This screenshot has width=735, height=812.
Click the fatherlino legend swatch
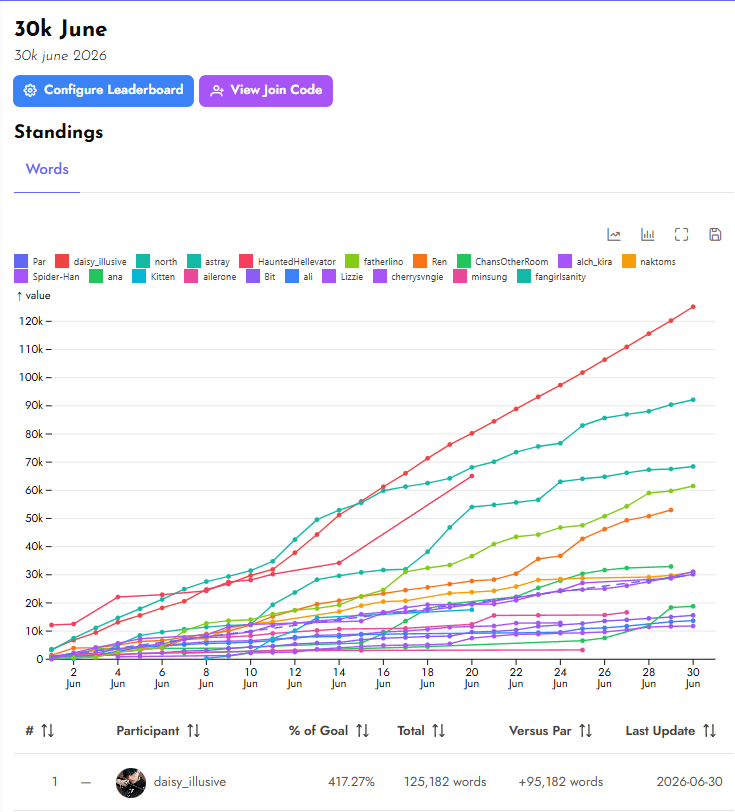pyautogui.click(x=352, y=262)
